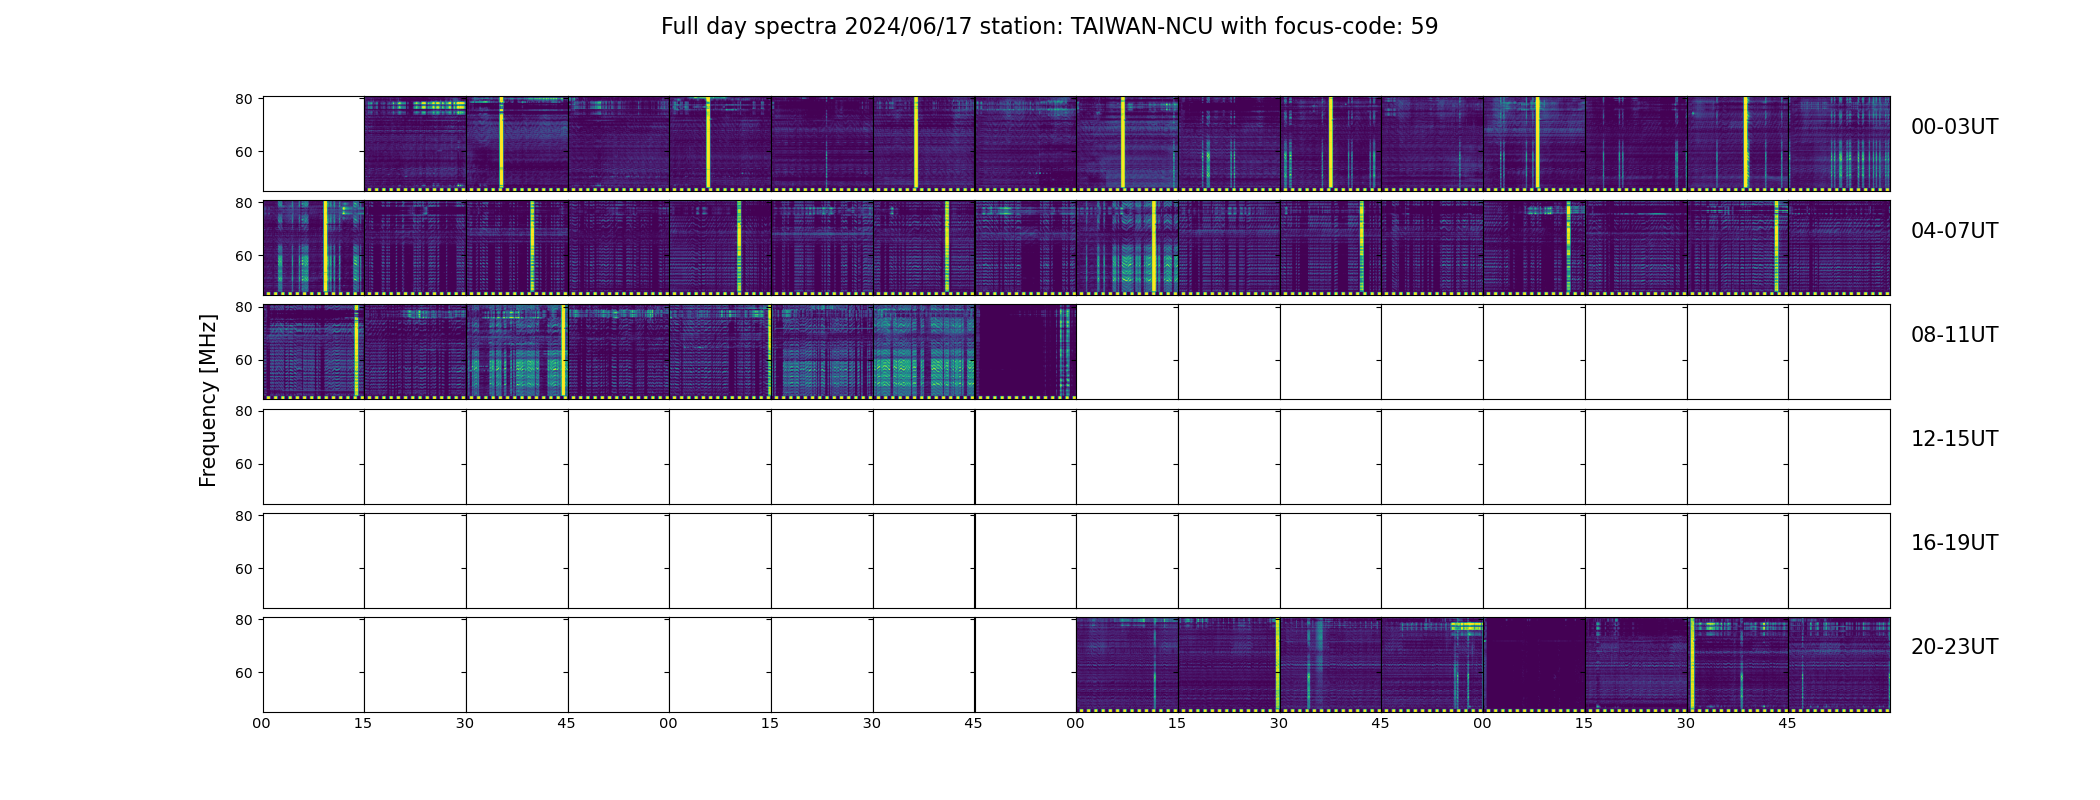Select the "00-03UT" row label
The height and width of the screenshot is (800, 2100).
pos(1954,127)
